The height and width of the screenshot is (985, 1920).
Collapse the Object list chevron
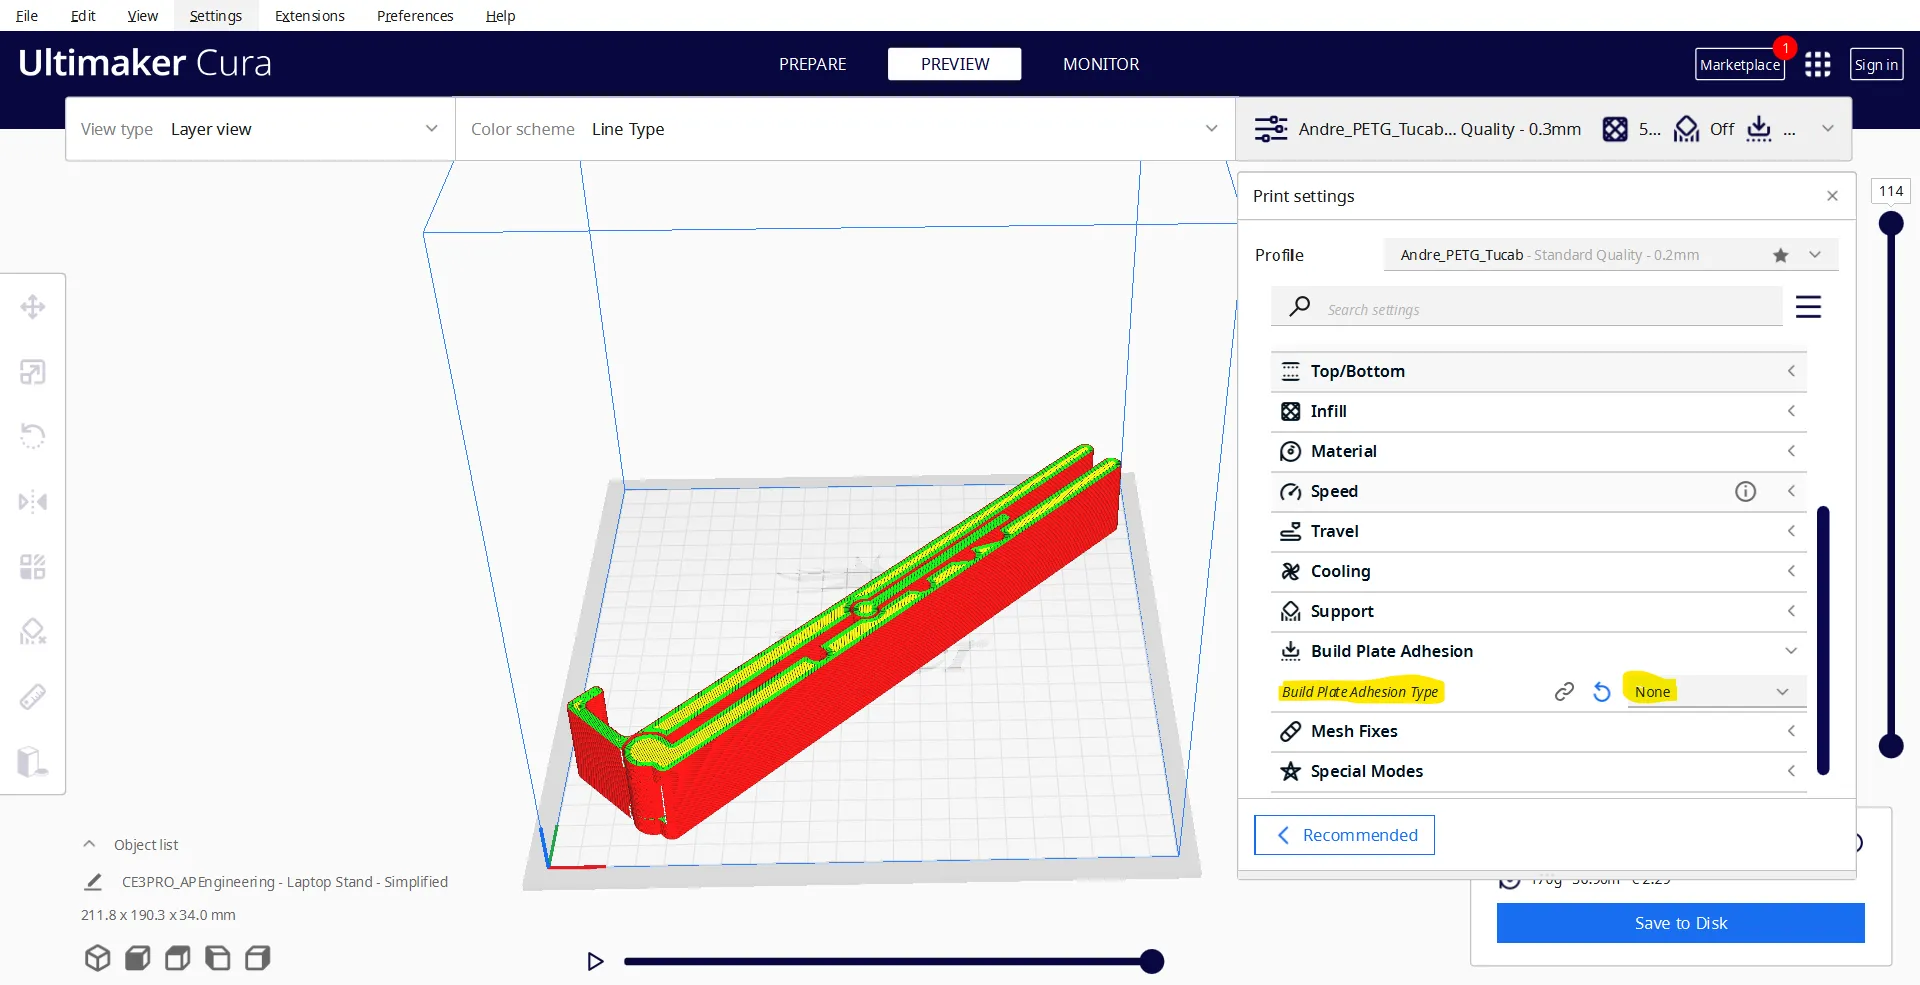[x=89, y=844]
